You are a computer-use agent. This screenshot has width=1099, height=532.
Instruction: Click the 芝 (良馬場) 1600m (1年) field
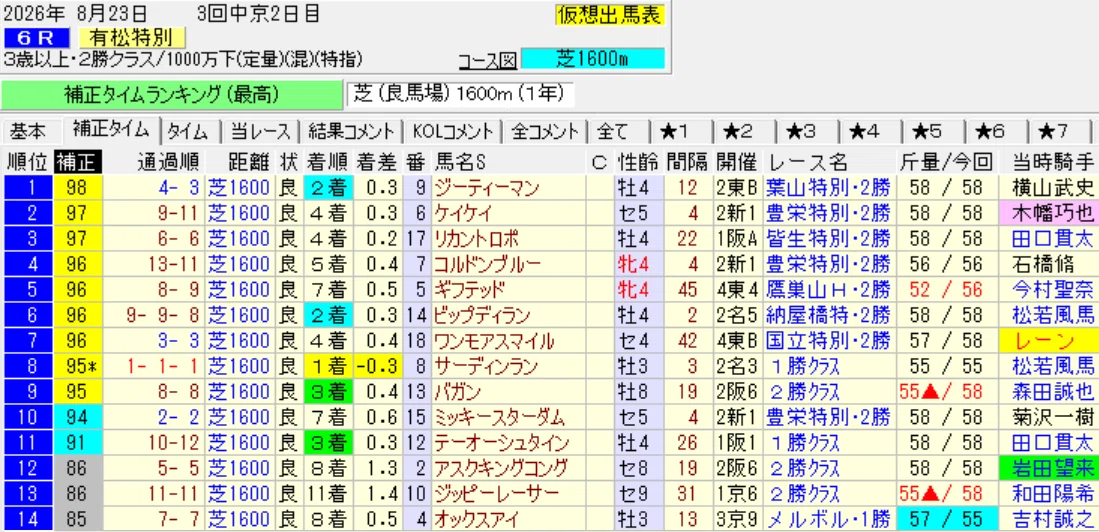click(460, 93)
